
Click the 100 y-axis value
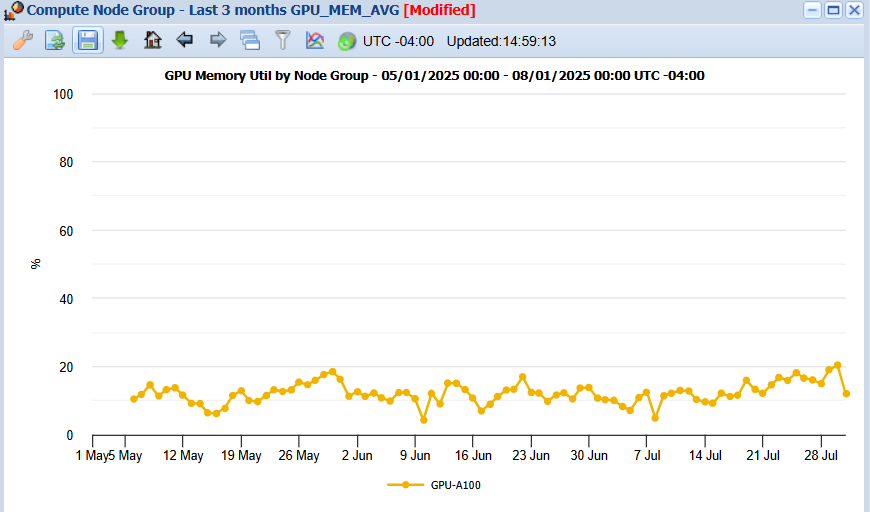click(63, 94)
